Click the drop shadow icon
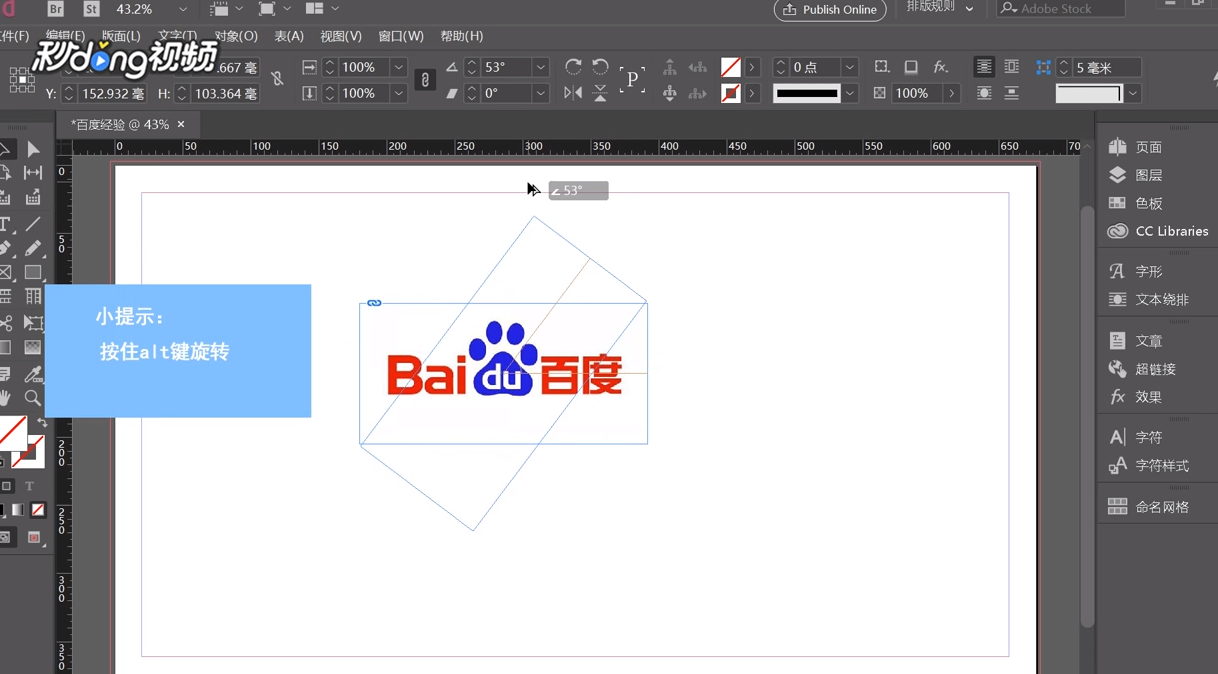This screenshot has height=674, width=1218. pos(911,67)
